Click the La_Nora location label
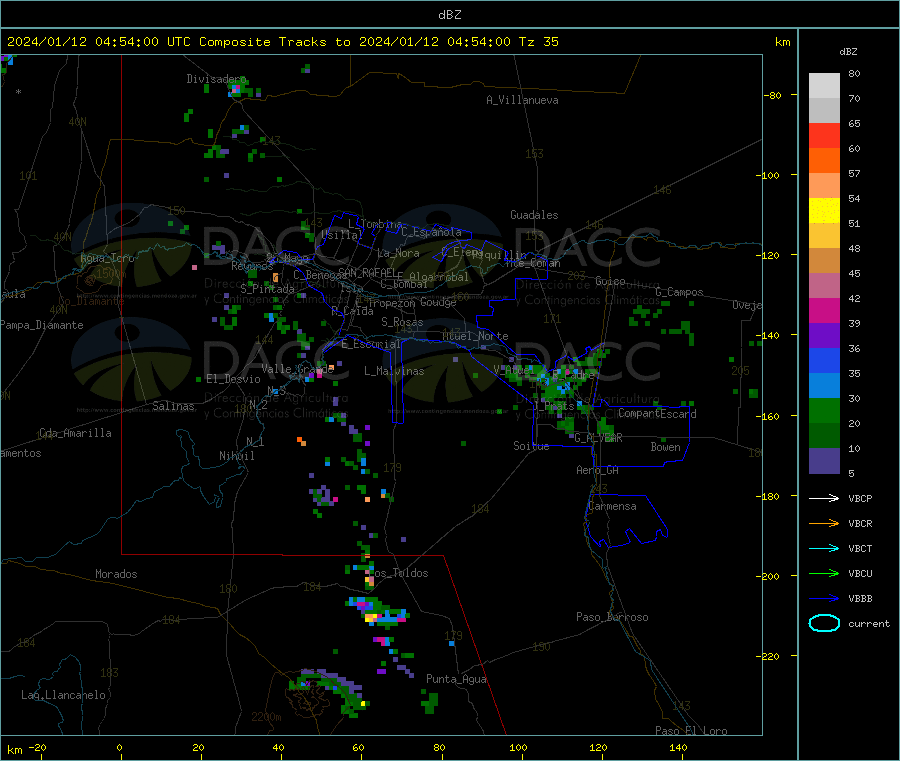Viewport: 900px width, 761px height. [x=398, y=253]
